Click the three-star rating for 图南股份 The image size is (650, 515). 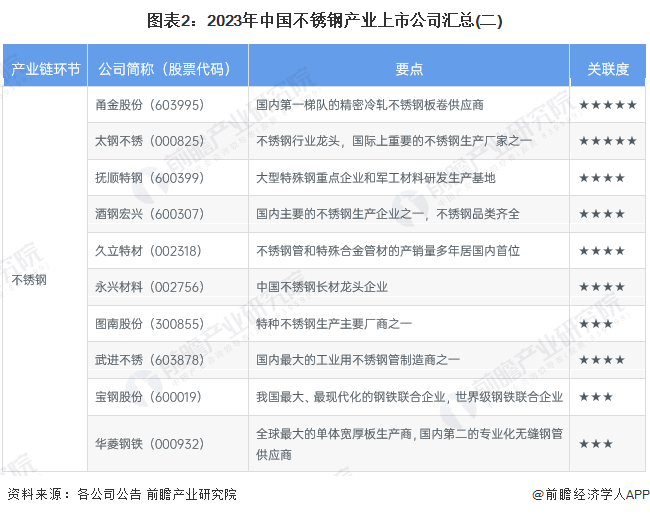596,324
